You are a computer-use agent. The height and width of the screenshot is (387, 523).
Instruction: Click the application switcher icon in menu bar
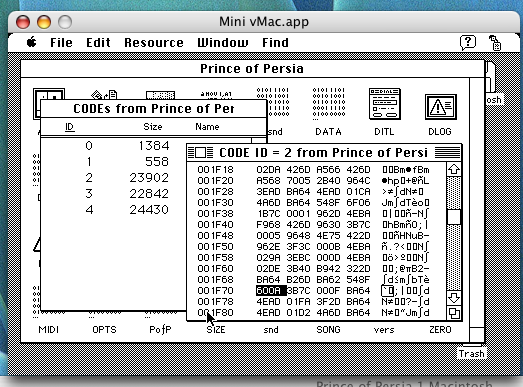coord(495,43)
